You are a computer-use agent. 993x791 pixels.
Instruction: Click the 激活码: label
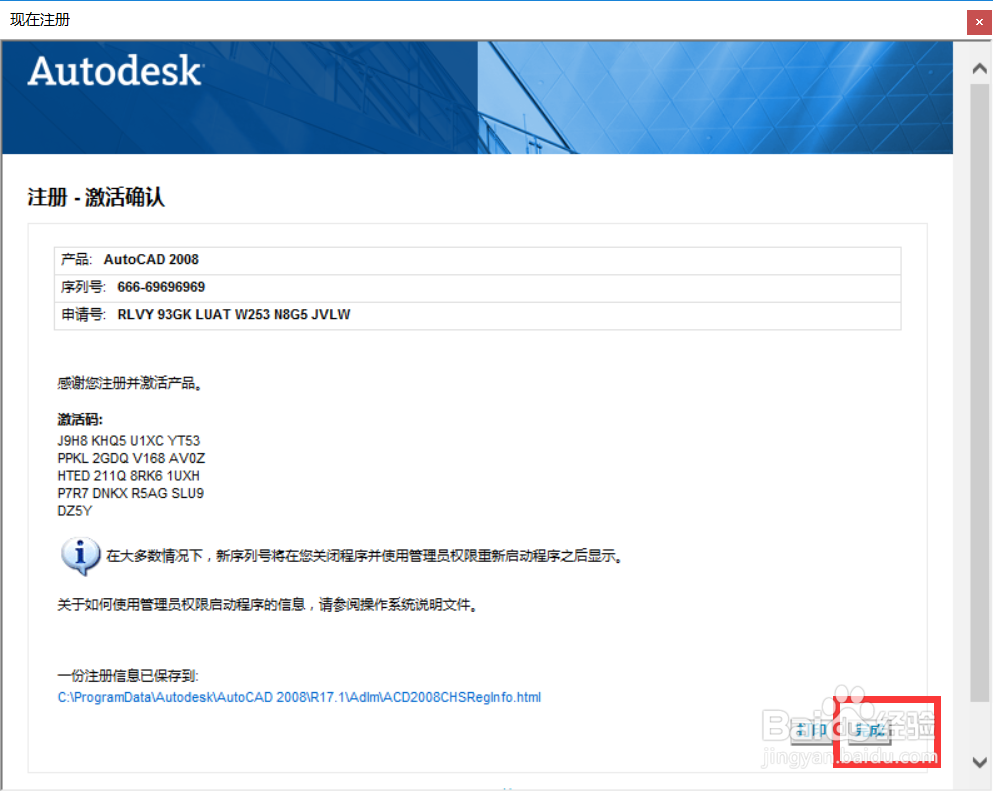tap(80, 419)
